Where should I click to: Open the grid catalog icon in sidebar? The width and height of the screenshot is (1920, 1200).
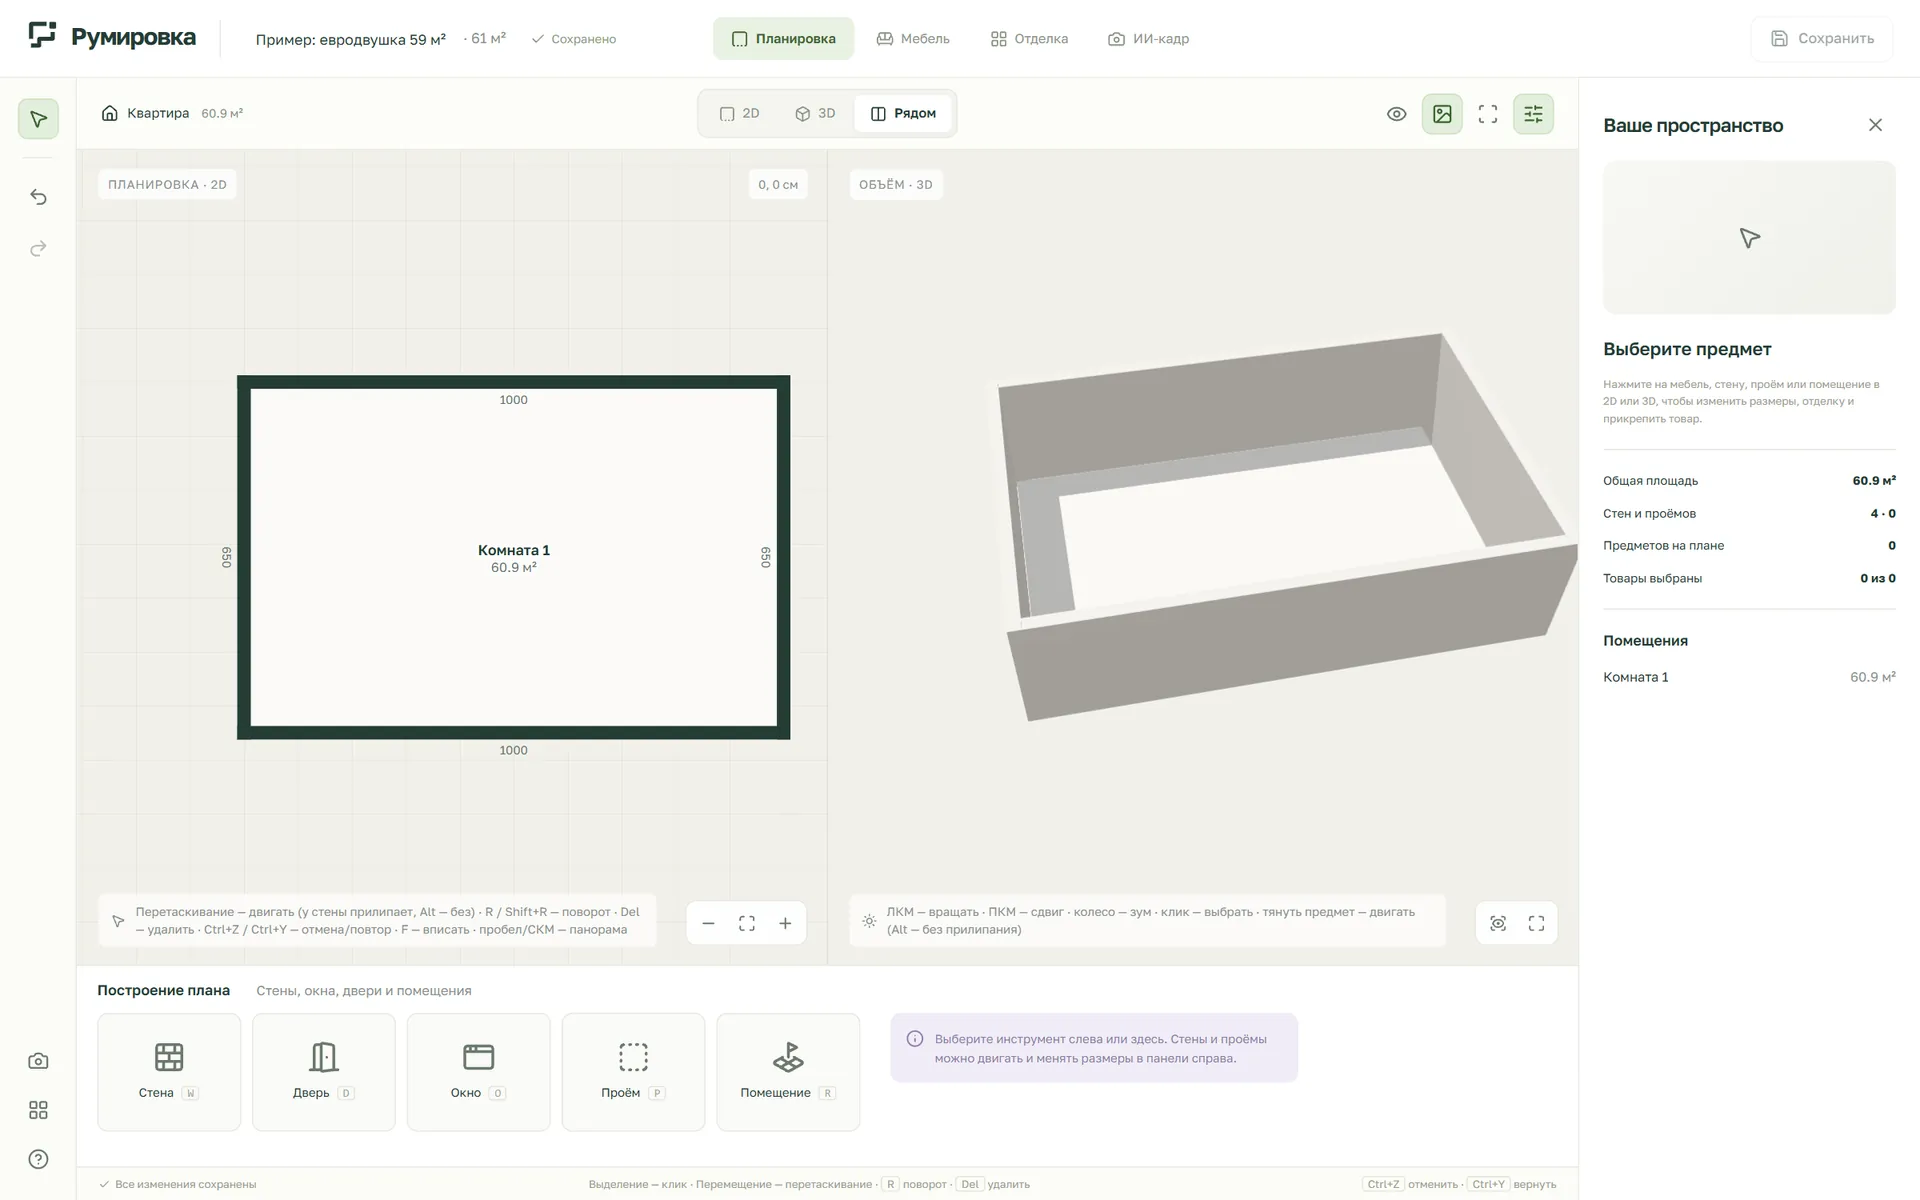pyautogui.click(x=38, y=1110)
